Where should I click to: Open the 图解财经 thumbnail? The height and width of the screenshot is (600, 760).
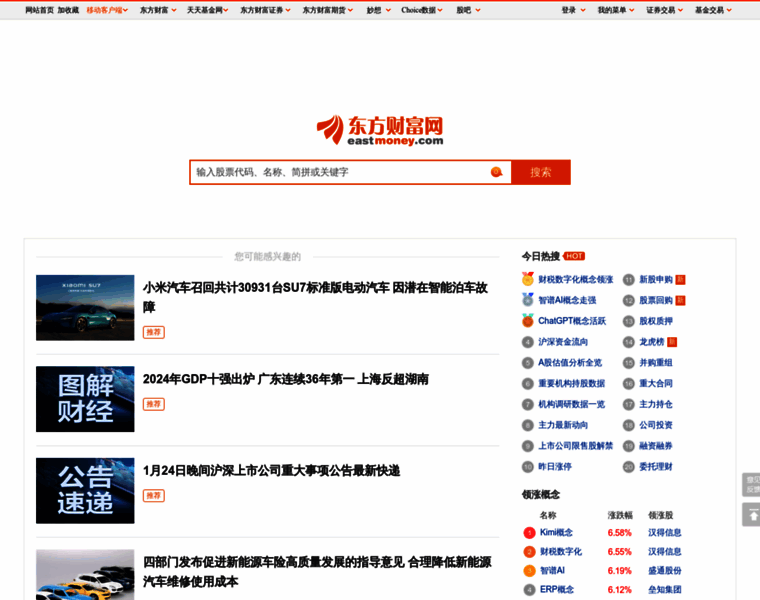point(85,399)
